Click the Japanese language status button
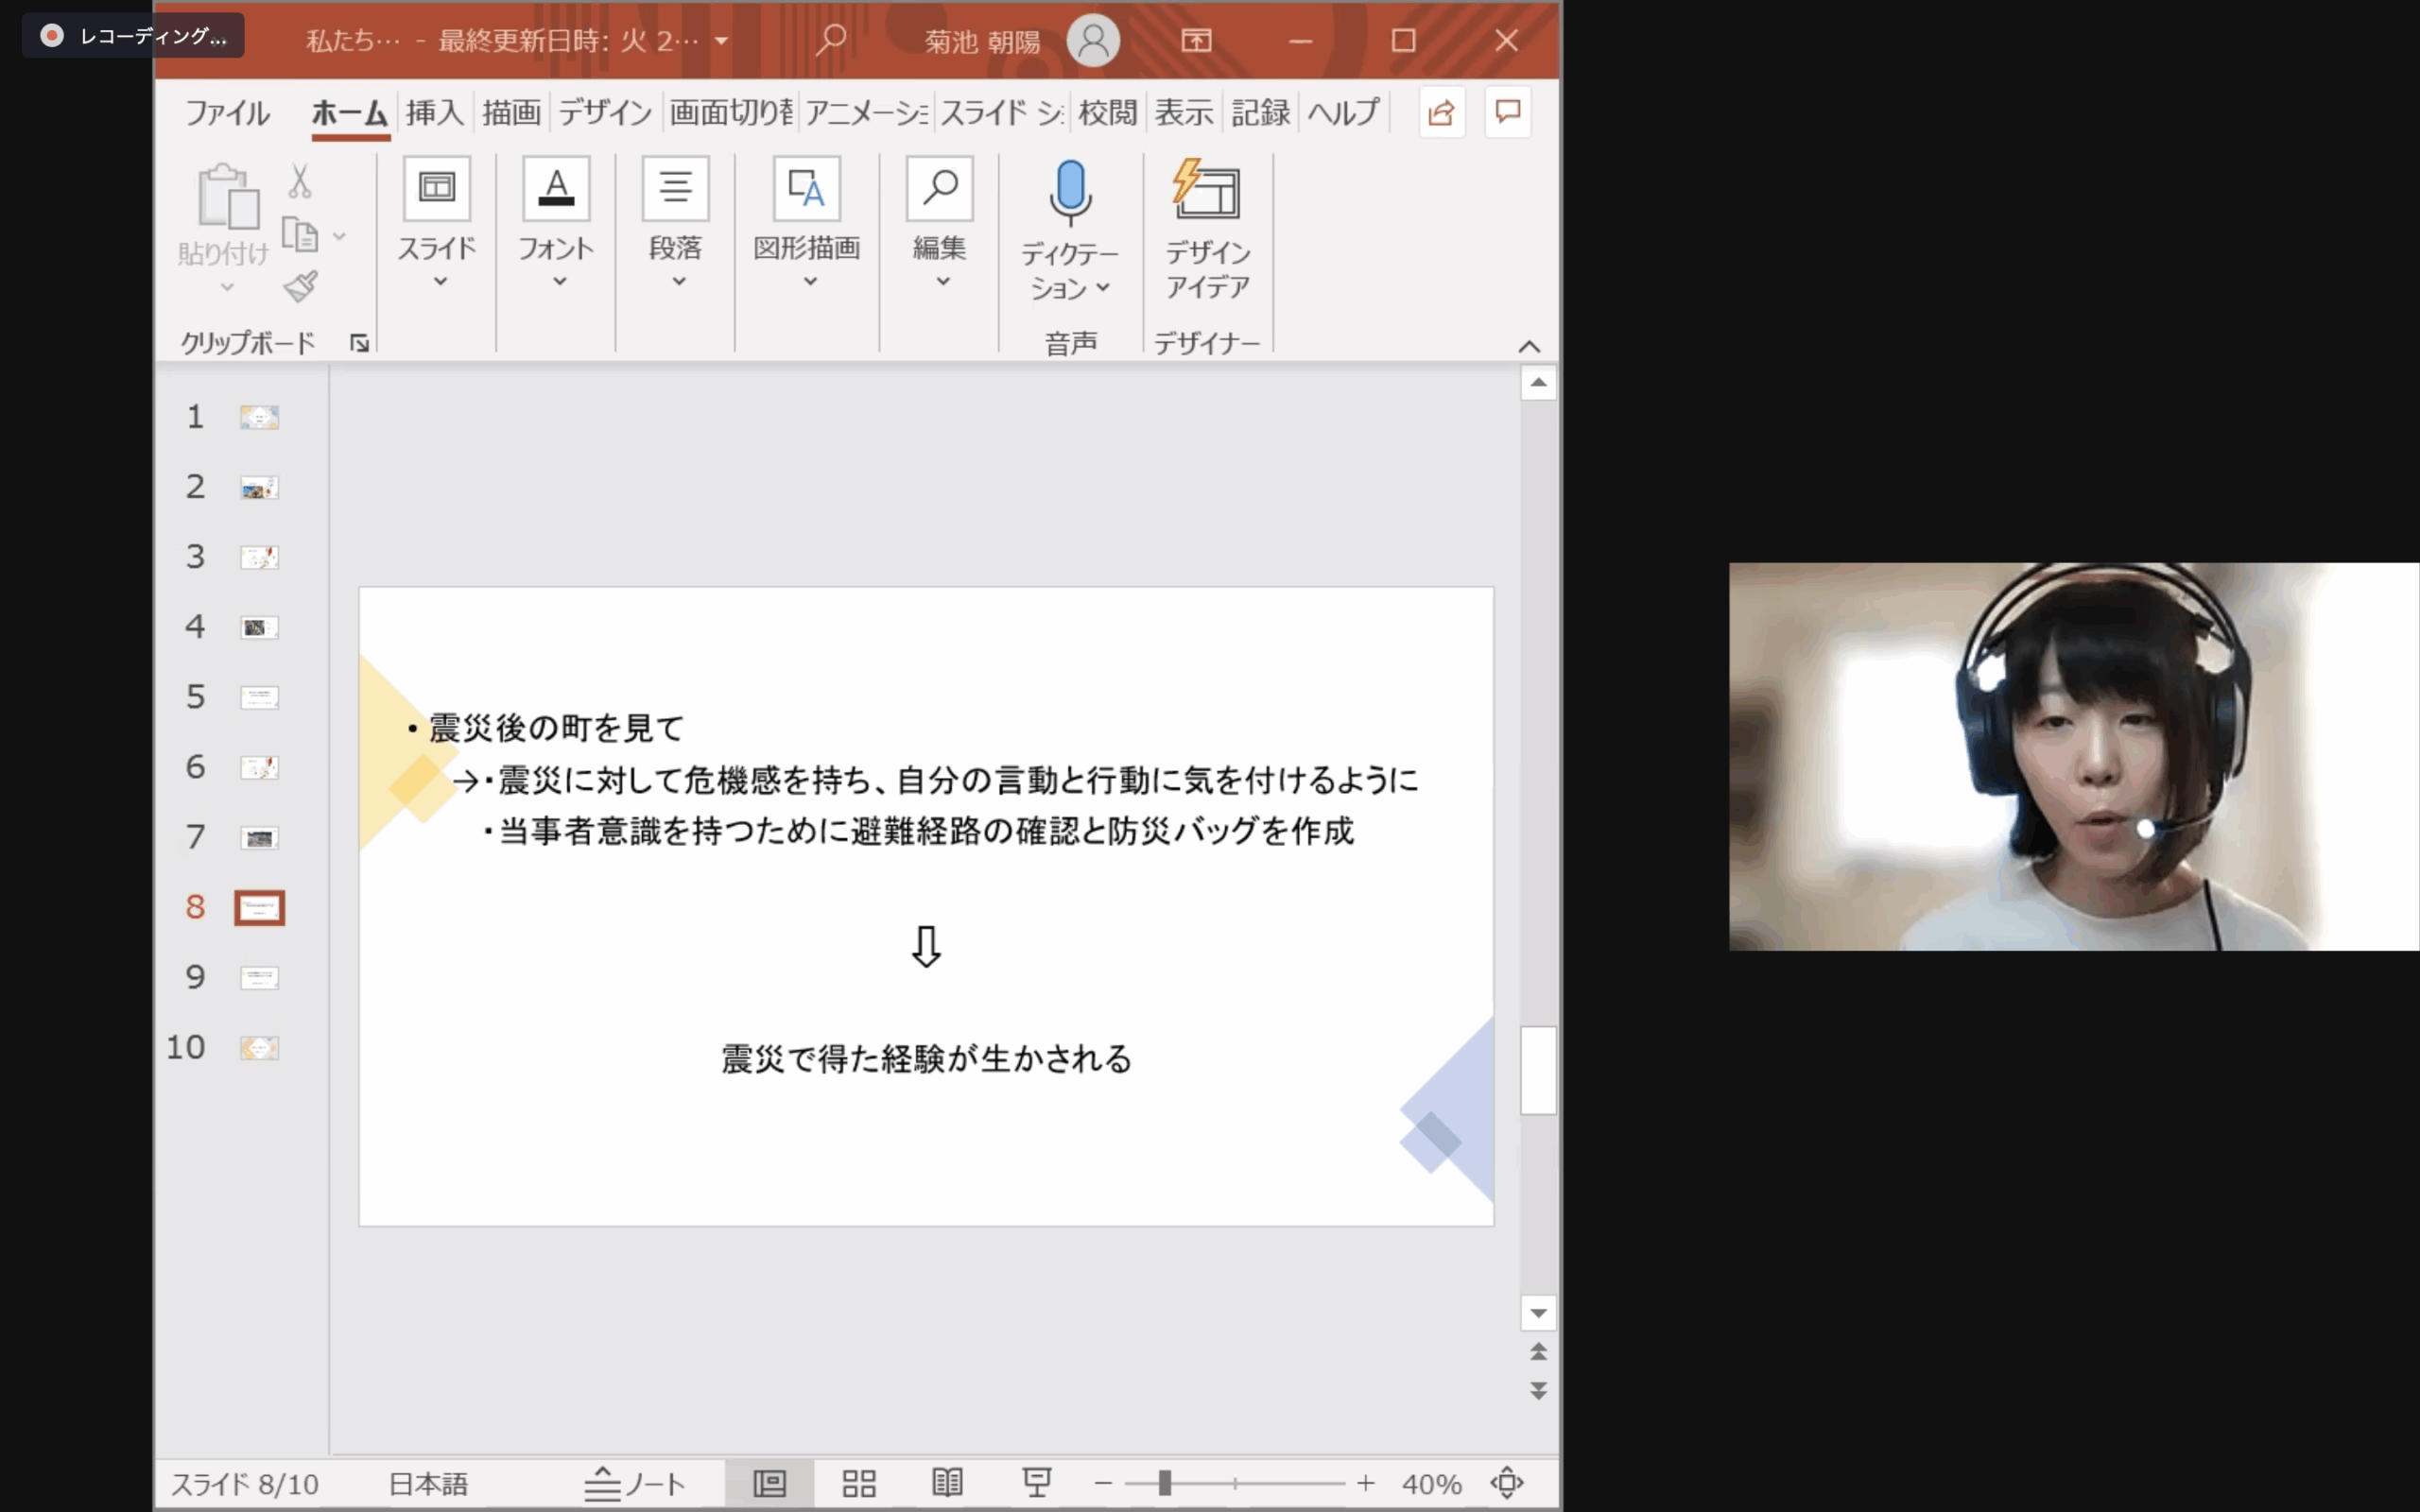The width and height of the screenshot is (2420, 1512). (x=428, y=1484)
